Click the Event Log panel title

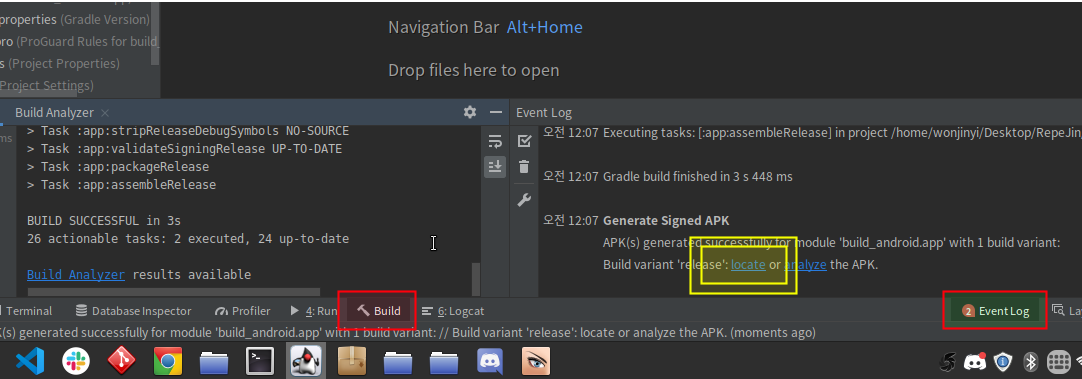[544, 113]
